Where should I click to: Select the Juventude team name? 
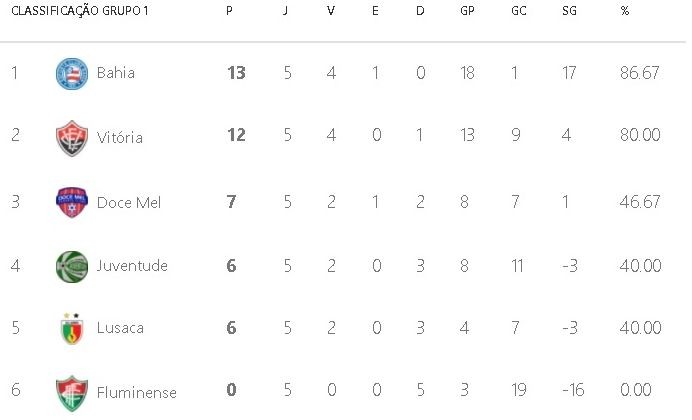(132, 266)
